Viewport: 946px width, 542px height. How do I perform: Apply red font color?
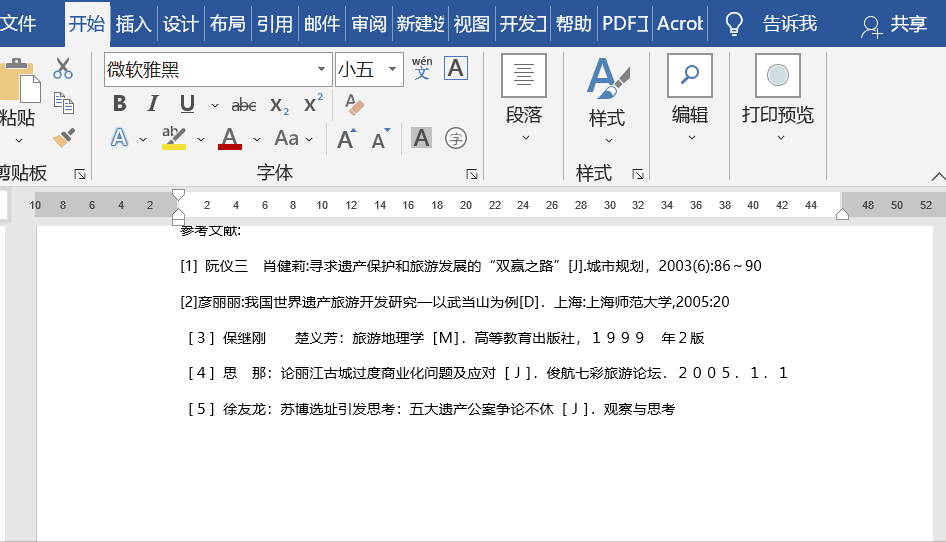[x=230, y=138]
